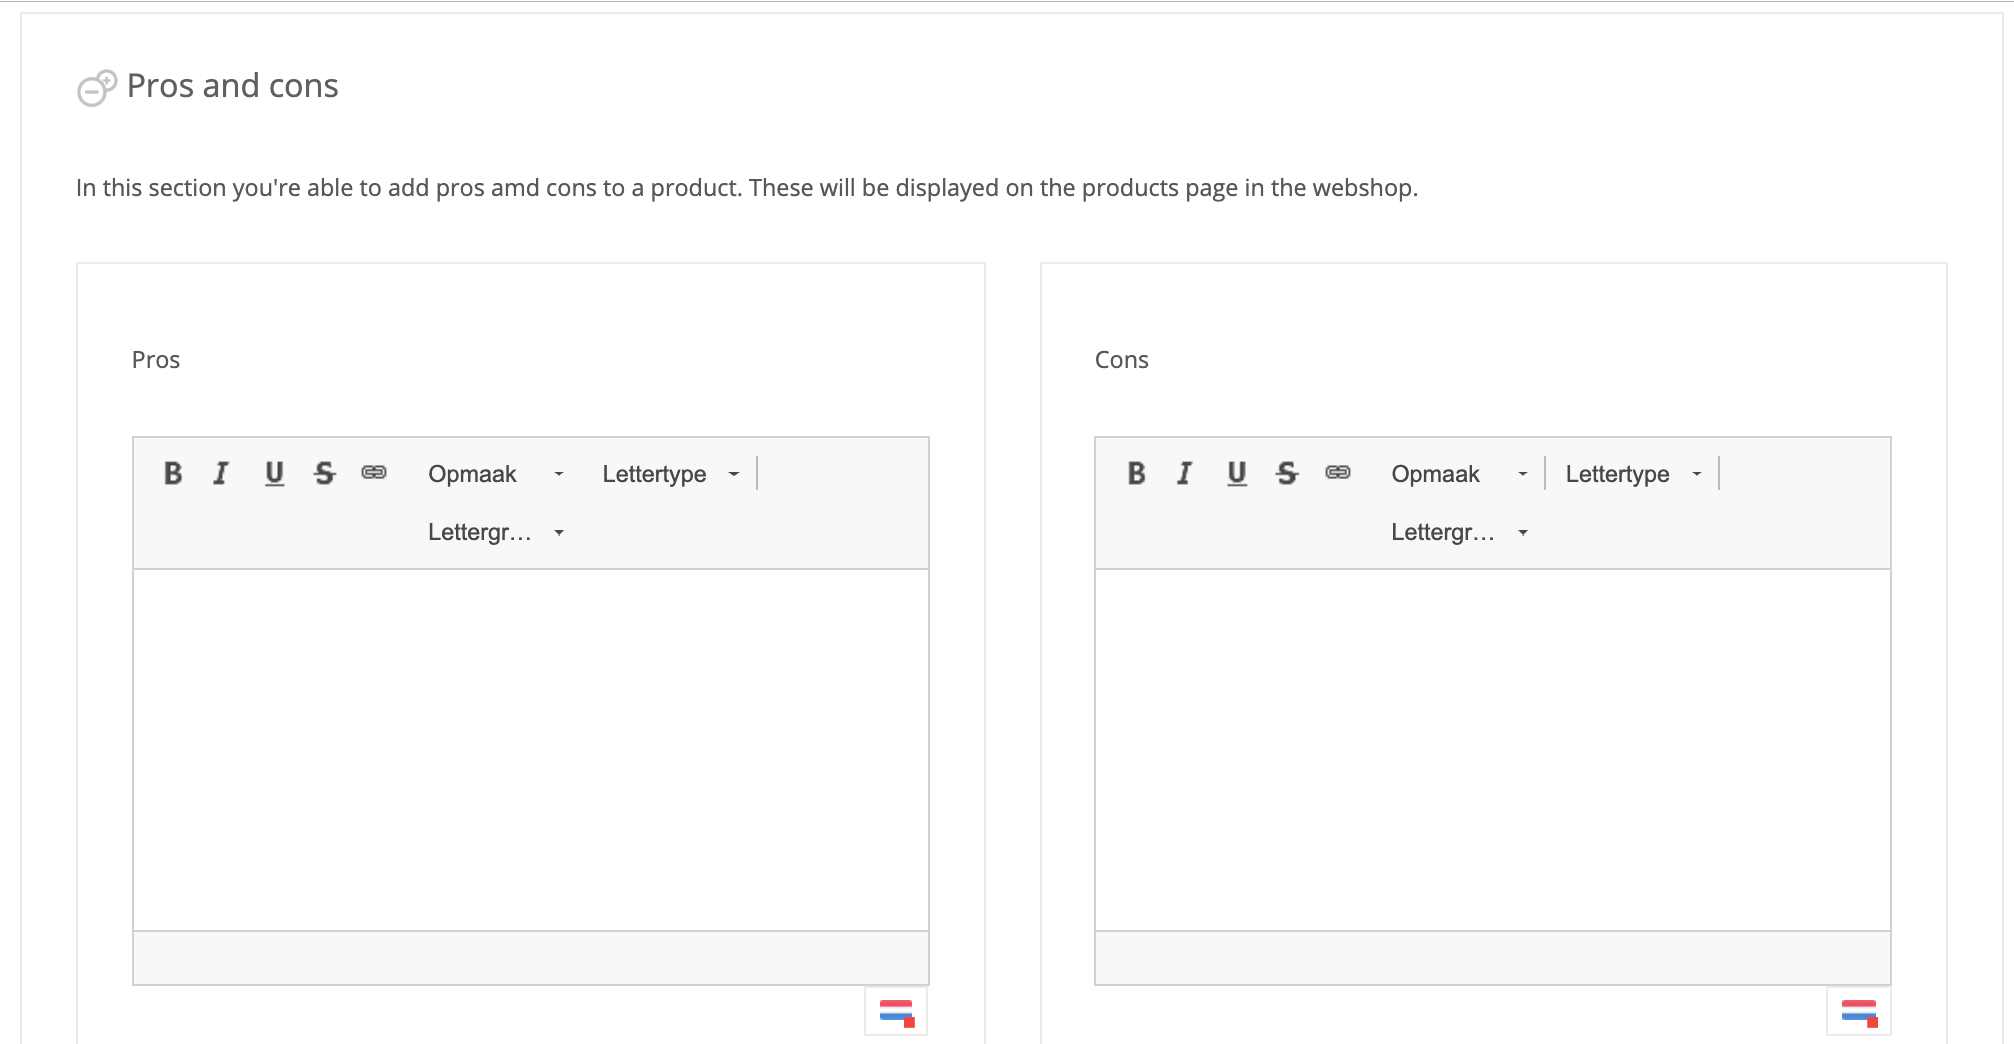Screen dimensions: 2014x1044
Task: Expand the Lettergrootte dropdown in Cons editor
Action: pos(1458,532)
